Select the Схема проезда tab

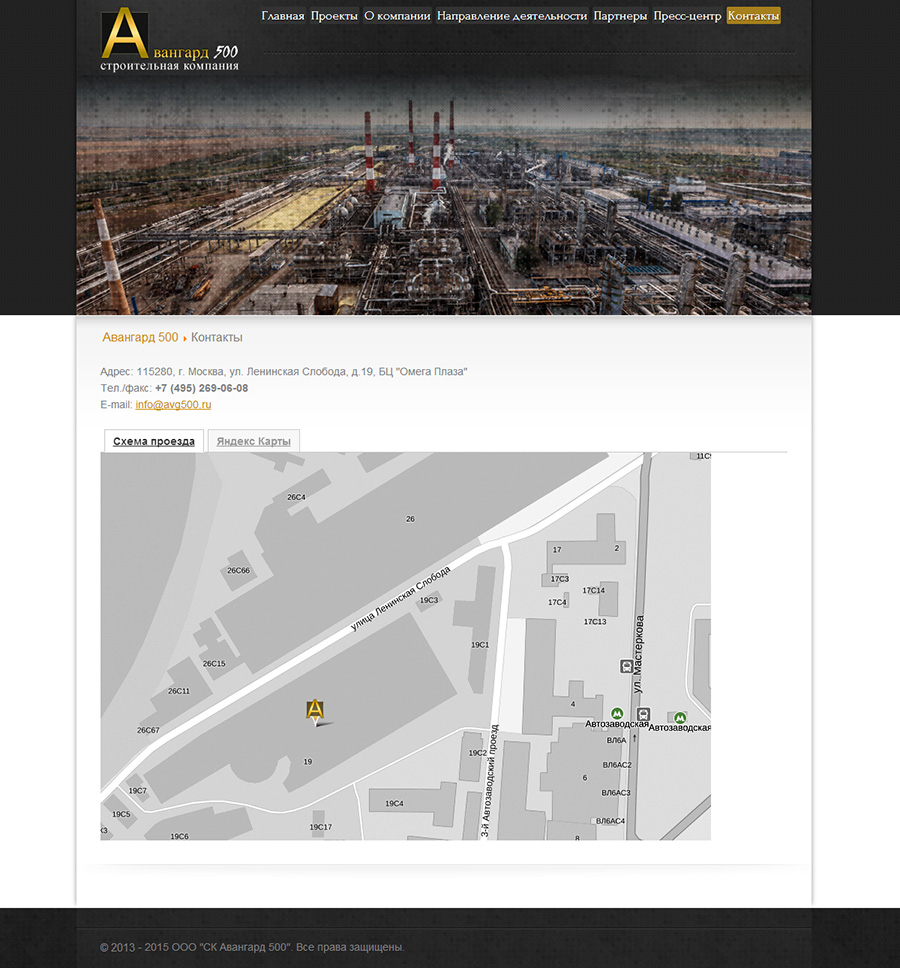(x=154, y=441)
